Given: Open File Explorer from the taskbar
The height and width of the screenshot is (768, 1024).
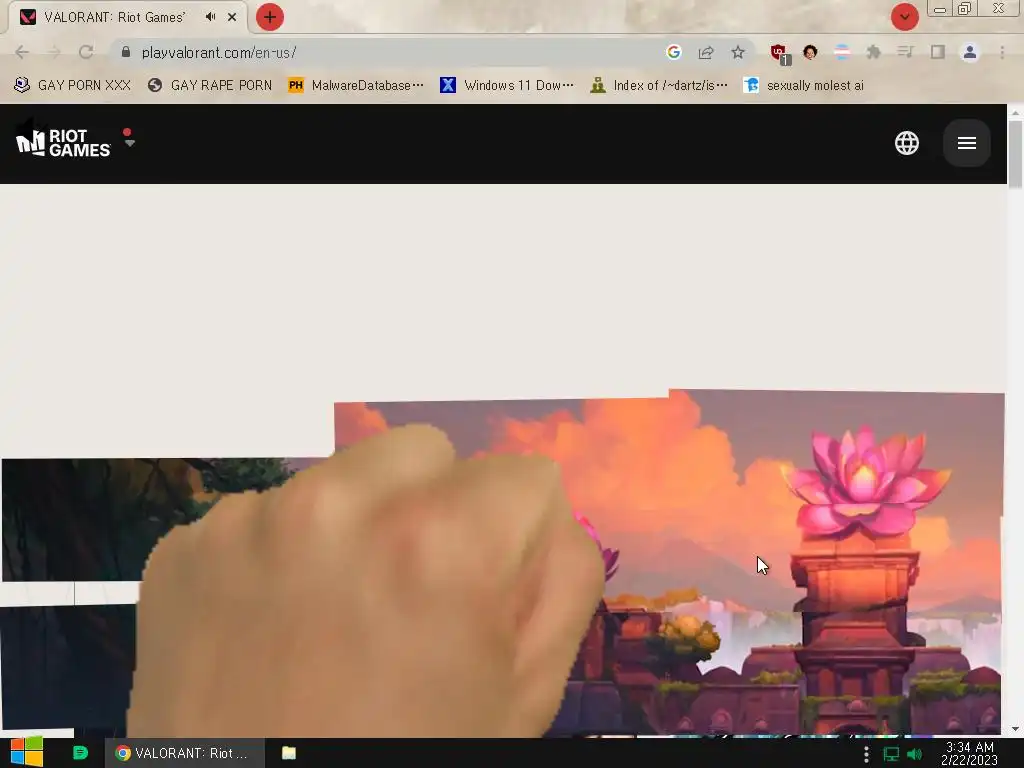Looking at the screenshot, I should point(289,753).
